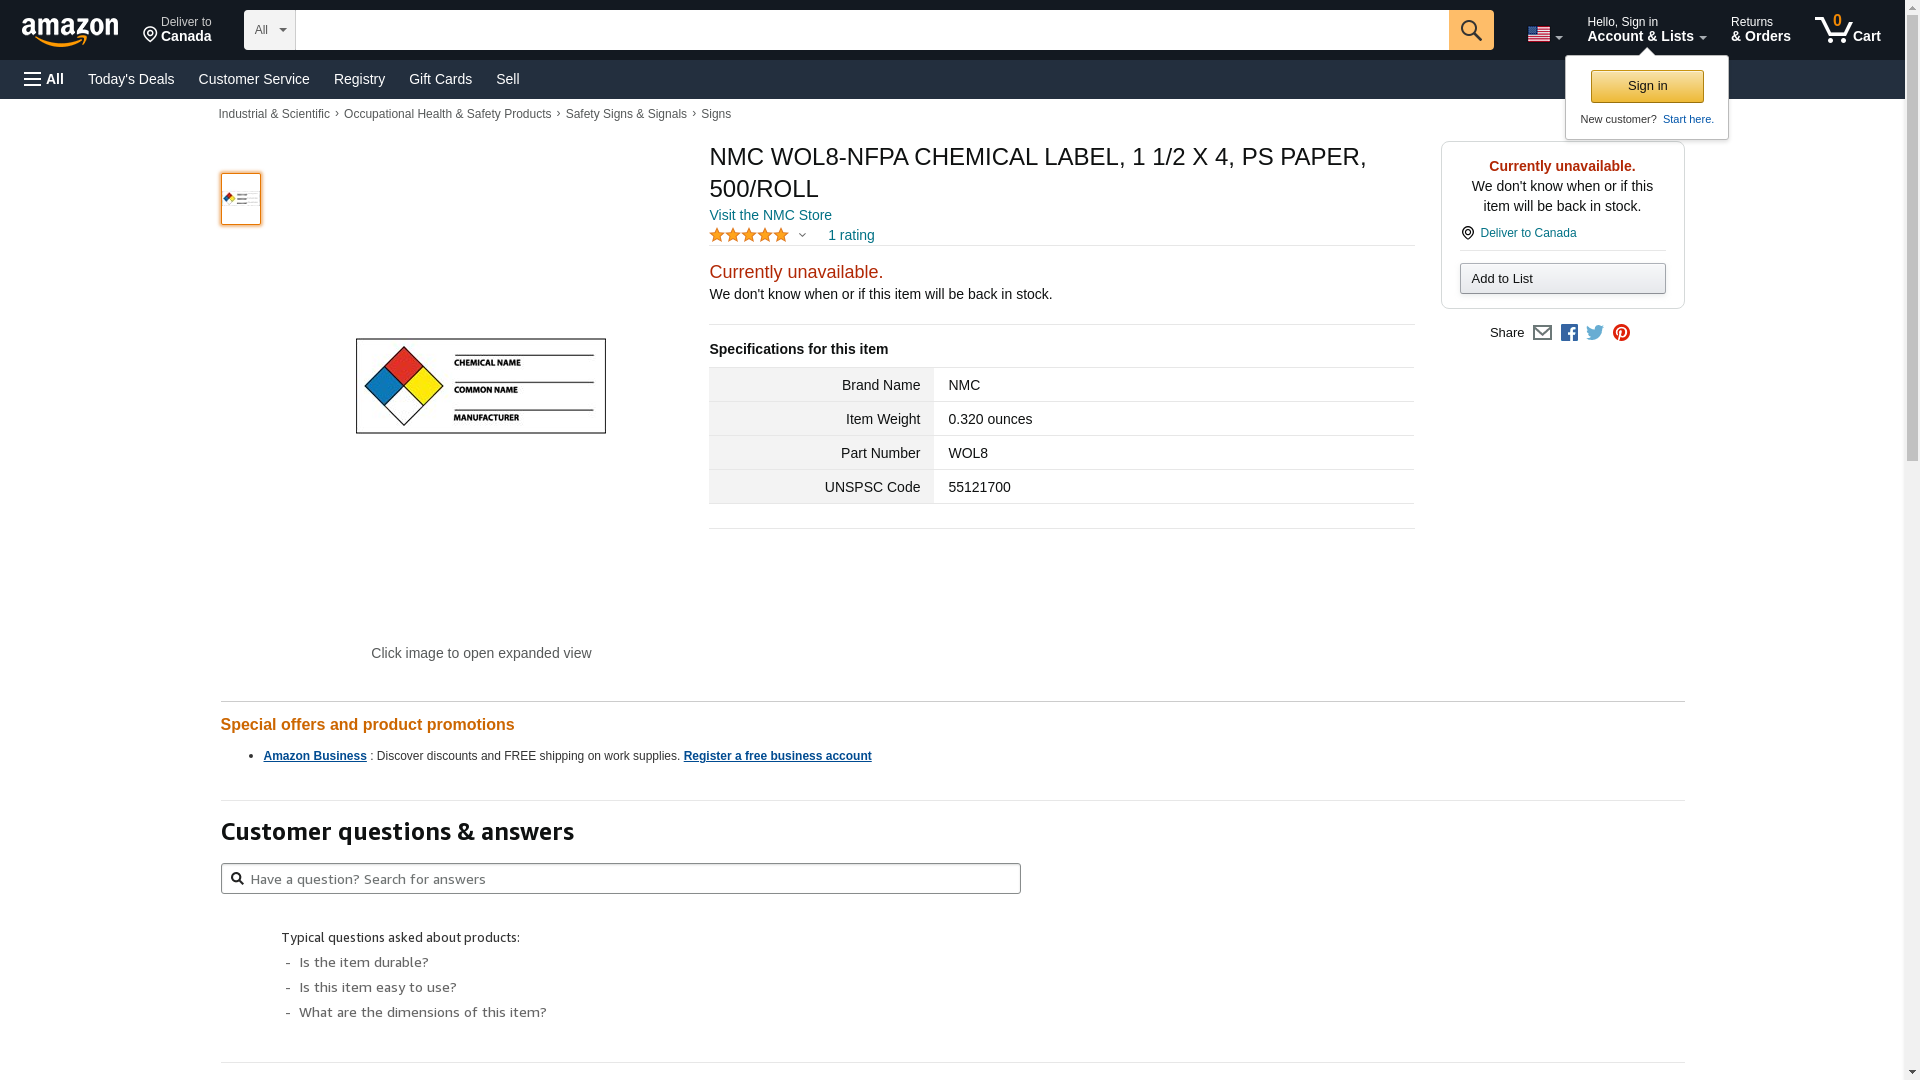Share product on Facebook
1920x1080 pixels.
(1569, 333)
